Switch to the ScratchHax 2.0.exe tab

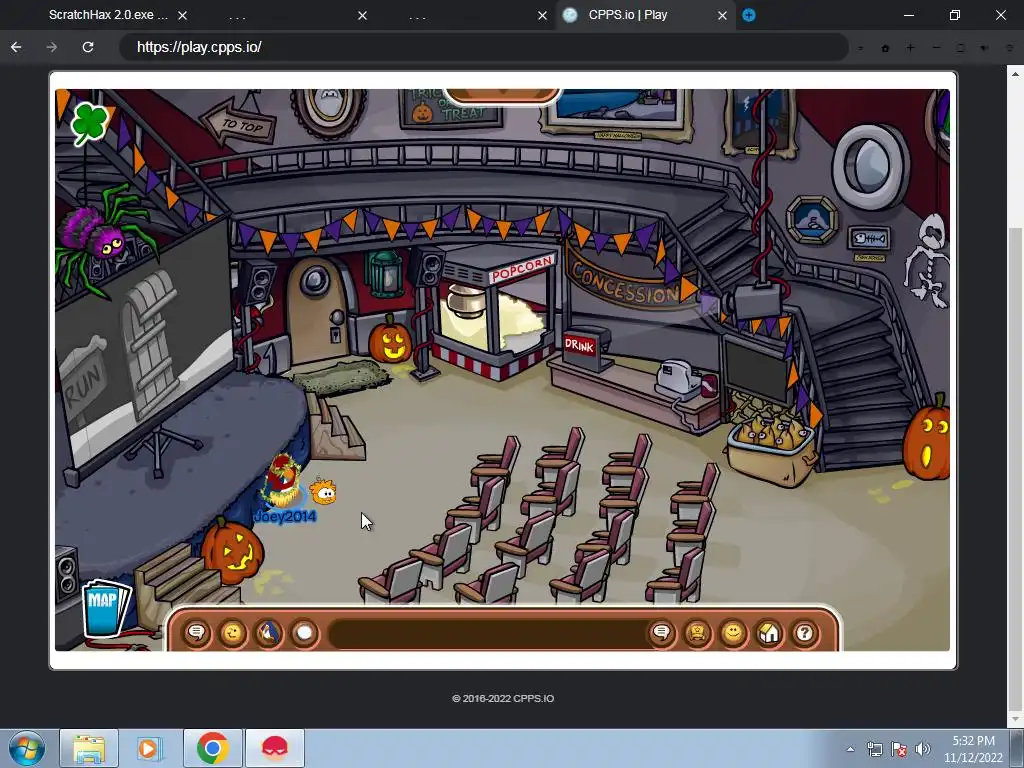108,15
